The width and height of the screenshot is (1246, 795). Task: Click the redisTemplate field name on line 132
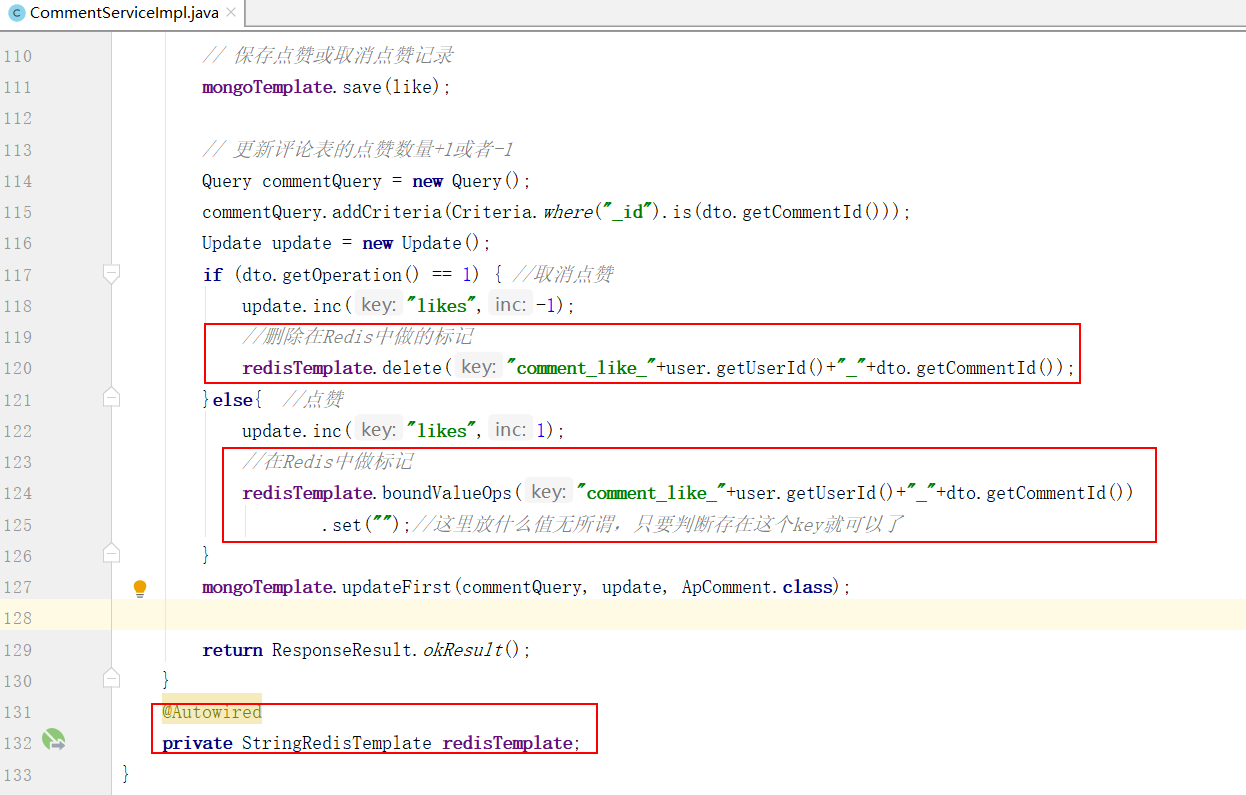click(x=507, y=743)
